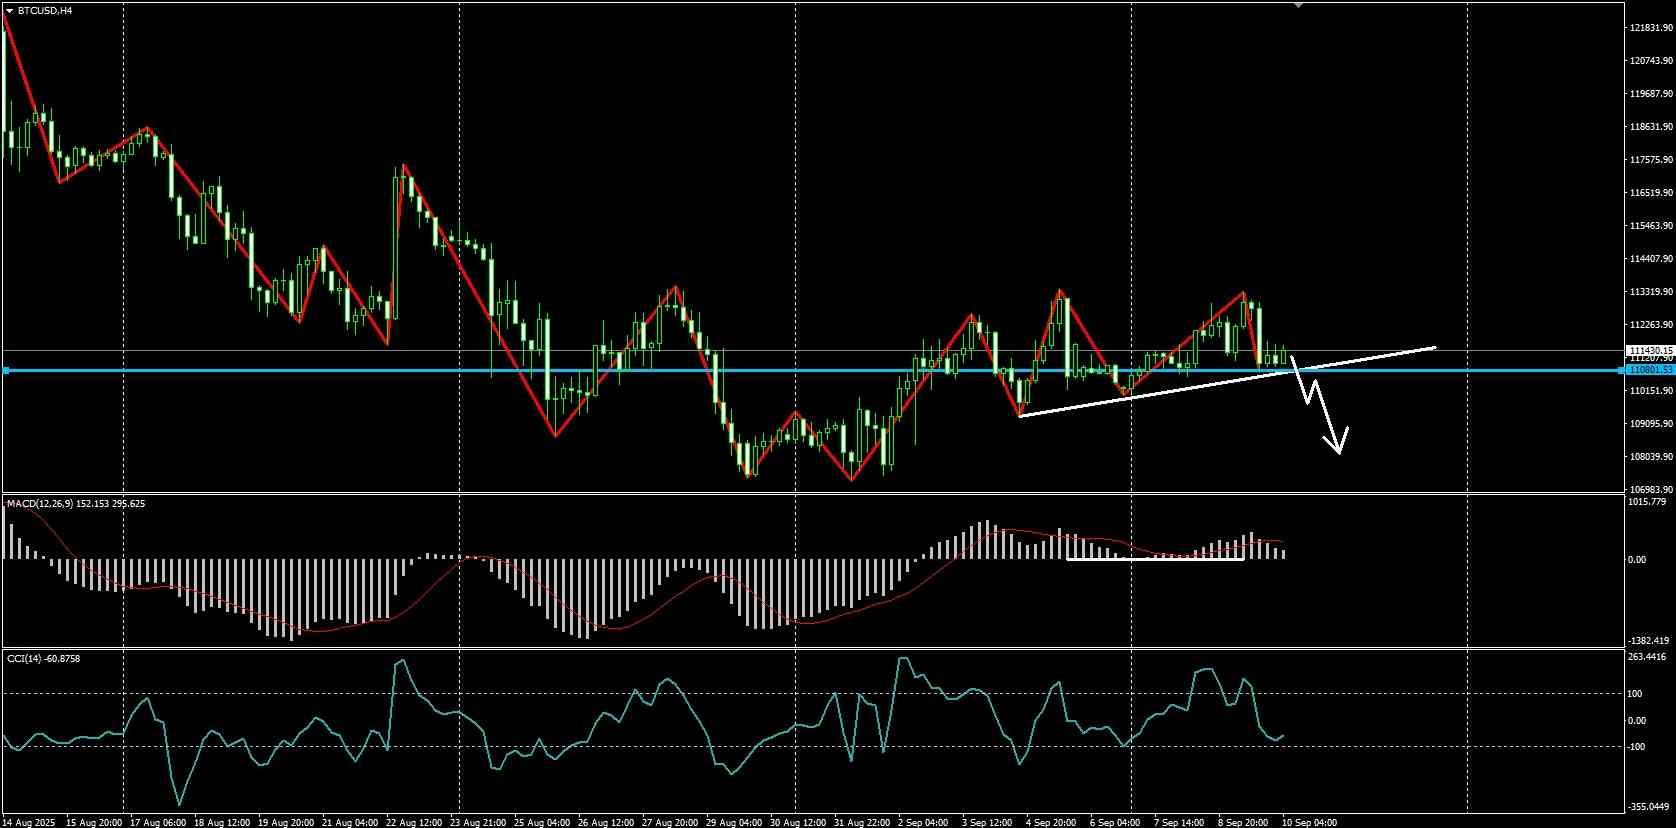1676x828 pixels.
Task: Click the CCI(14) -60.8758 indicator label
Action: click(43, 658)
